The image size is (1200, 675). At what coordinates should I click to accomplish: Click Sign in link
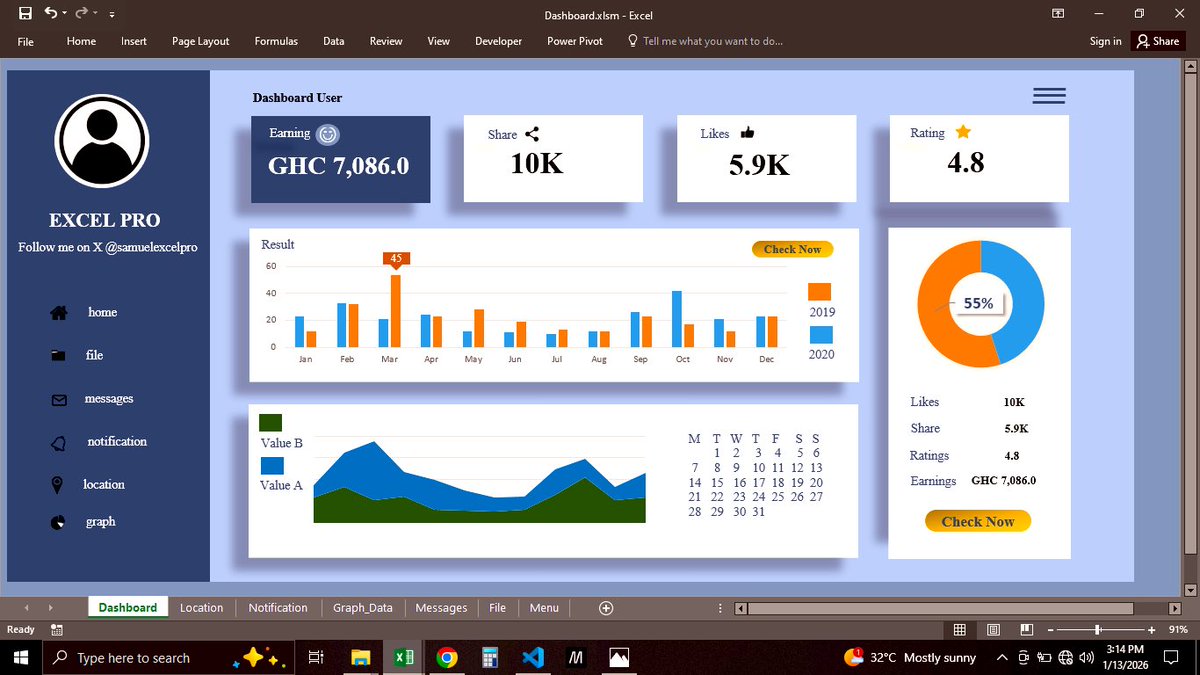click(1105, 41)
